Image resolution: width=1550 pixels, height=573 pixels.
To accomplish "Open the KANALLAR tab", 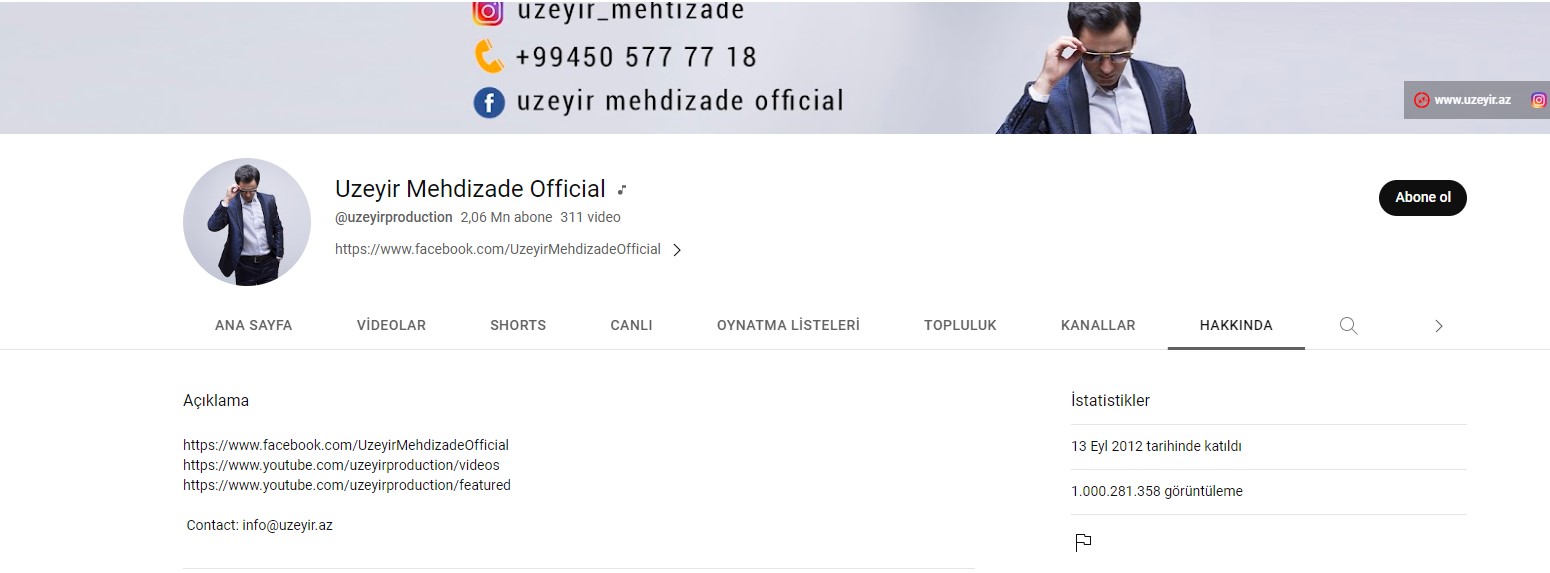I will [1098, 325].
